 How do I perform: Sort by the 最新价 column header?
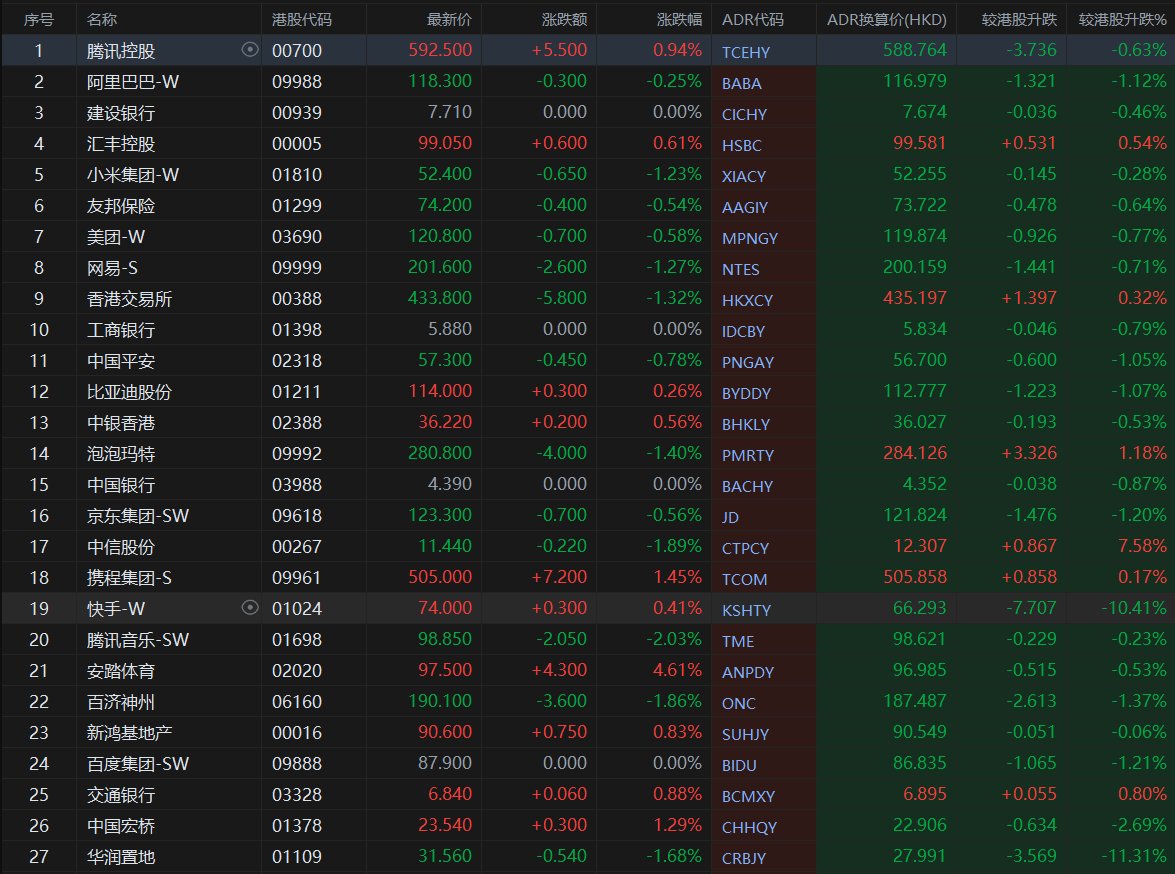[450, 19]
